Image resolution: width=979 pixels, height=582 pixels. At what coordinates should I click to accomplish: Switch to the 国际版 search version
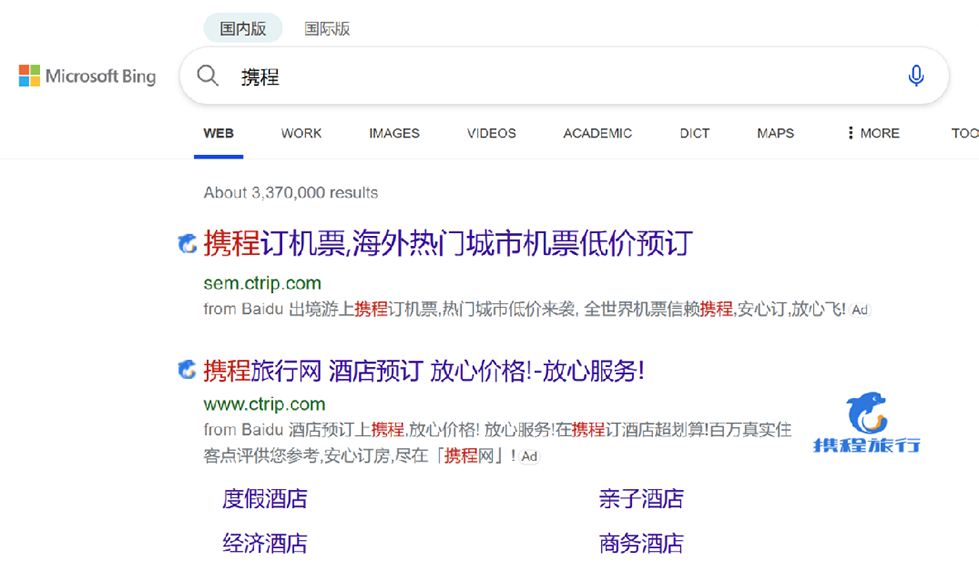click(327, 29)
